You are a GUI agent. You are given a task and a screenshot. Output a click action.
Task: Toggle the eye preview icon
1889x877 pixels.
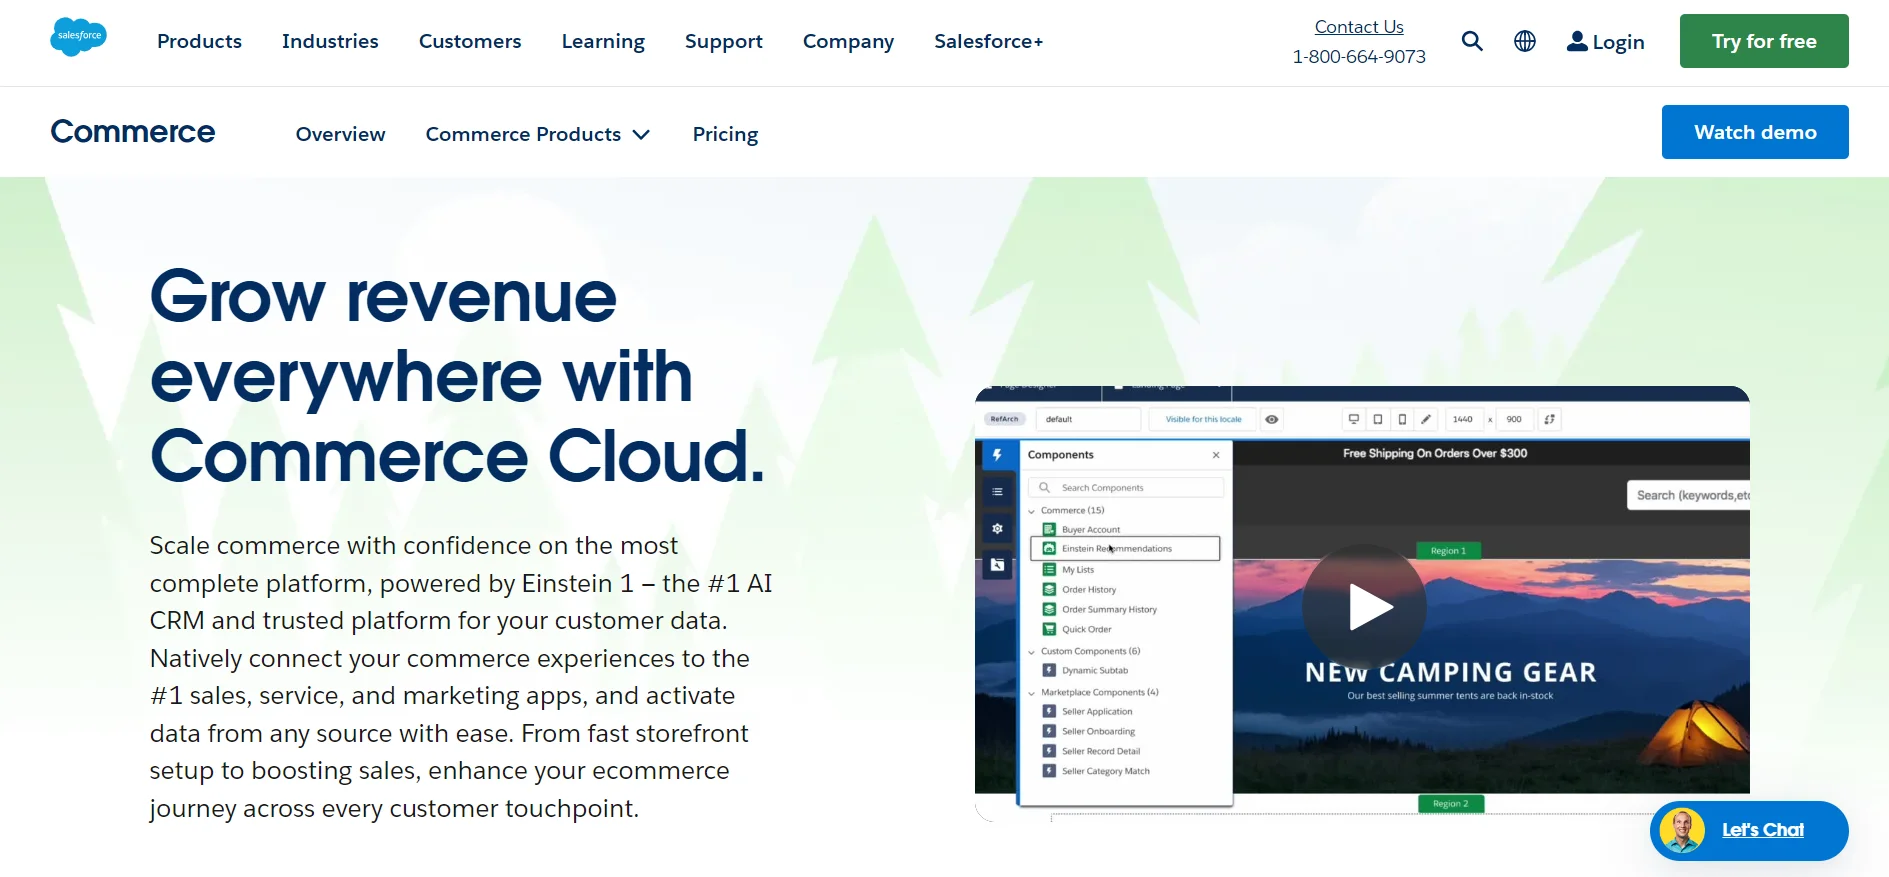1272,420
